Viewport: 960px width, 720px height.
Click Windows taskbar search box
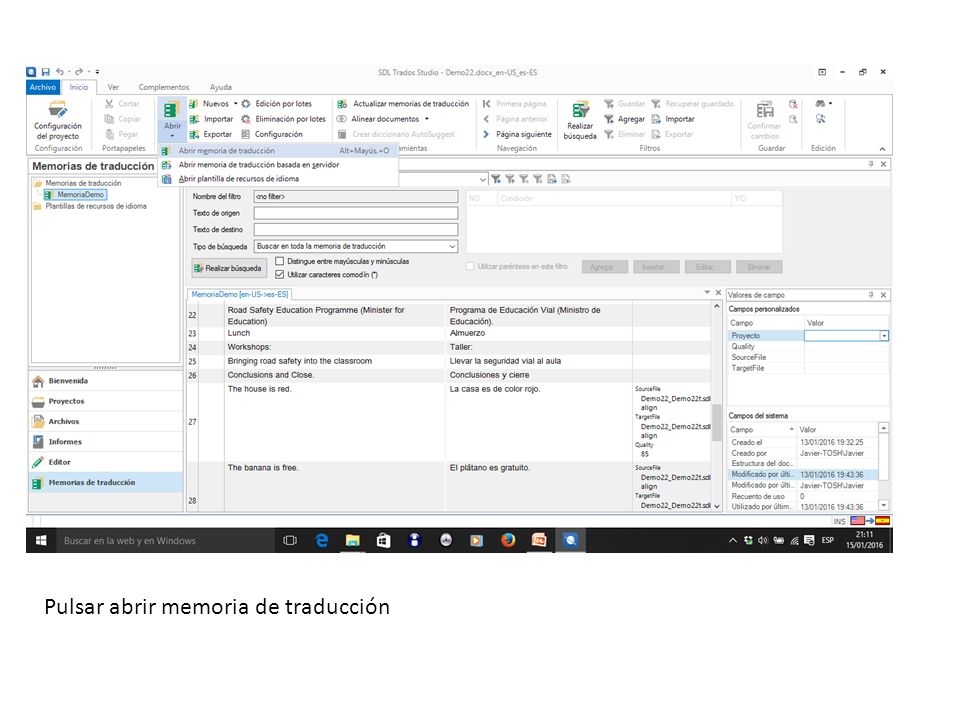pos(165,541)
